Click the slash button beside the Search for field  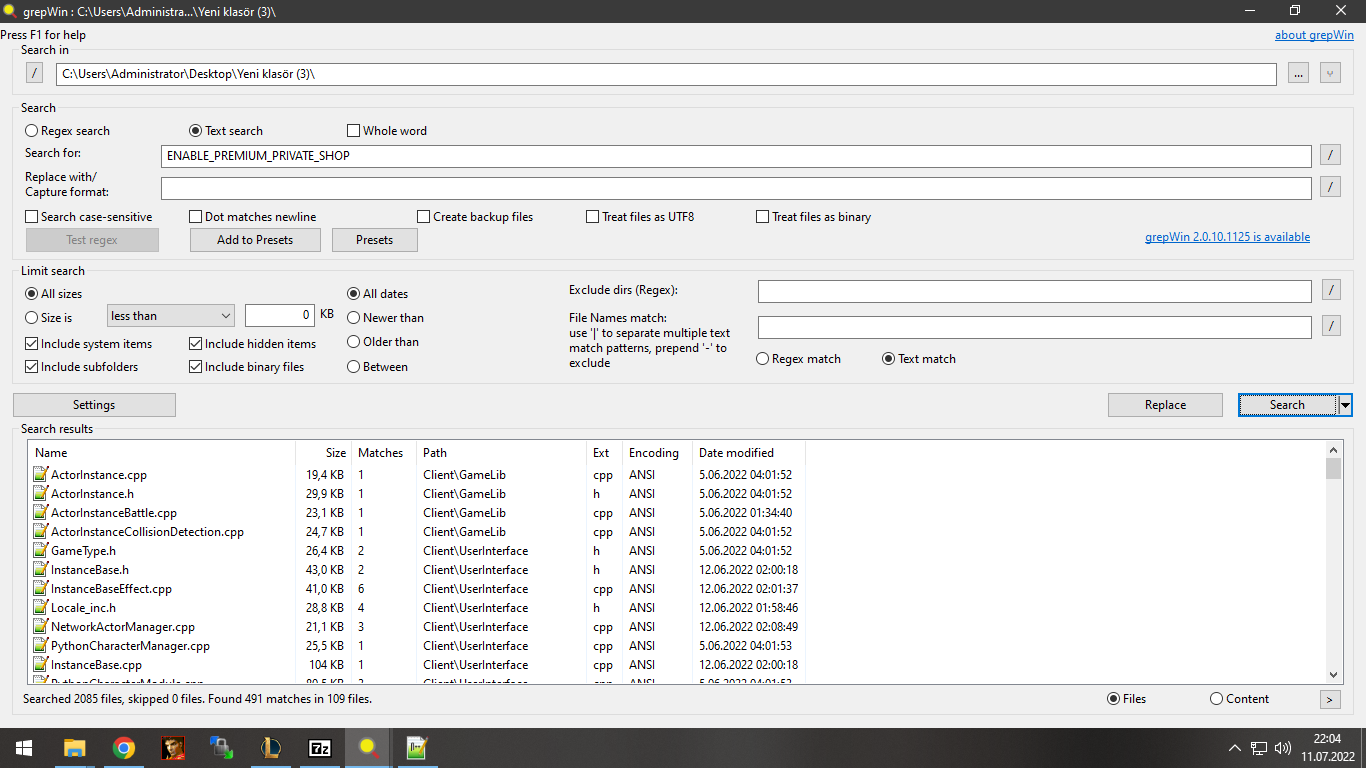[1331, 155]
